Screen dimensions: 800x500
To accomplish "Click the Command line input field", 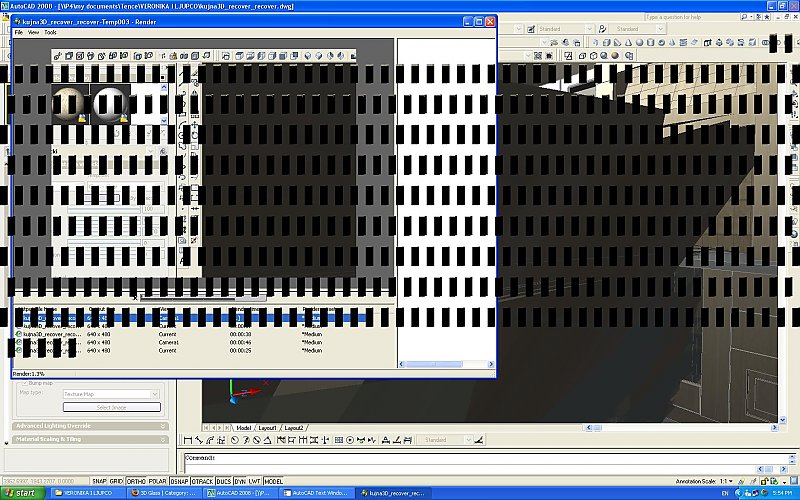I will (485, 458).
